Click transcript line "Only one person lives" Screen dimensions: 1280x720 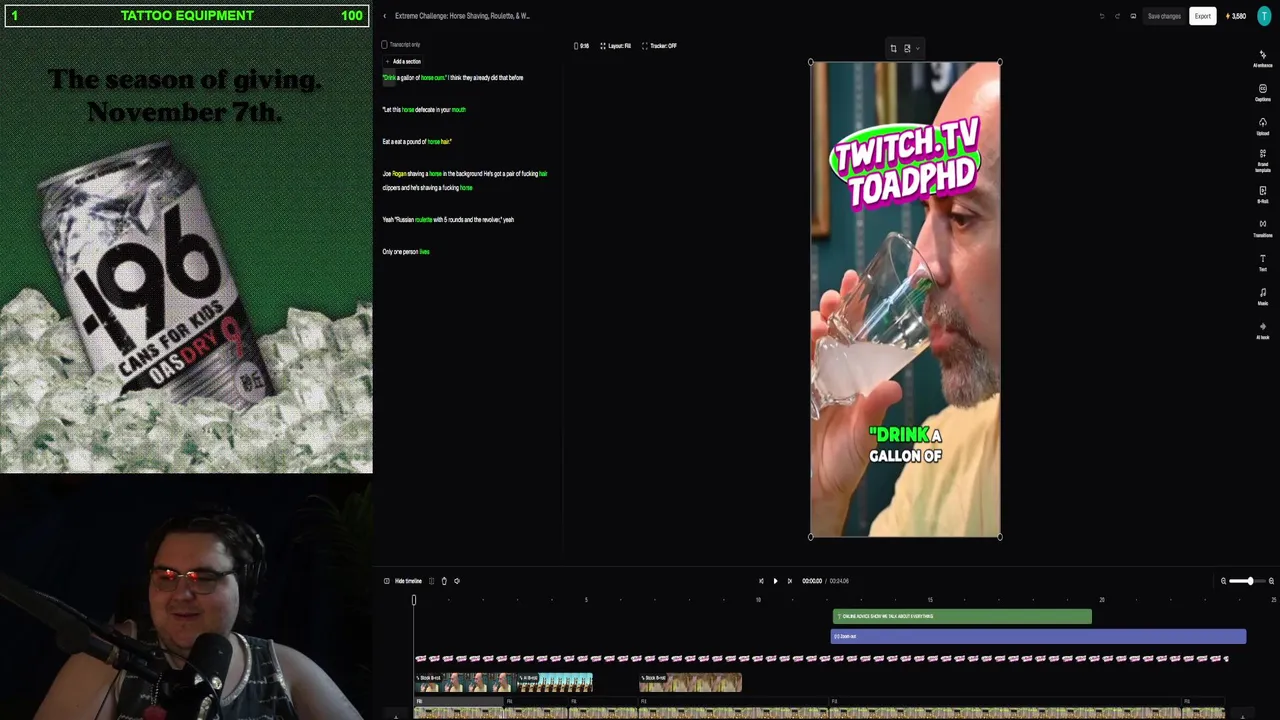(406, 252)
